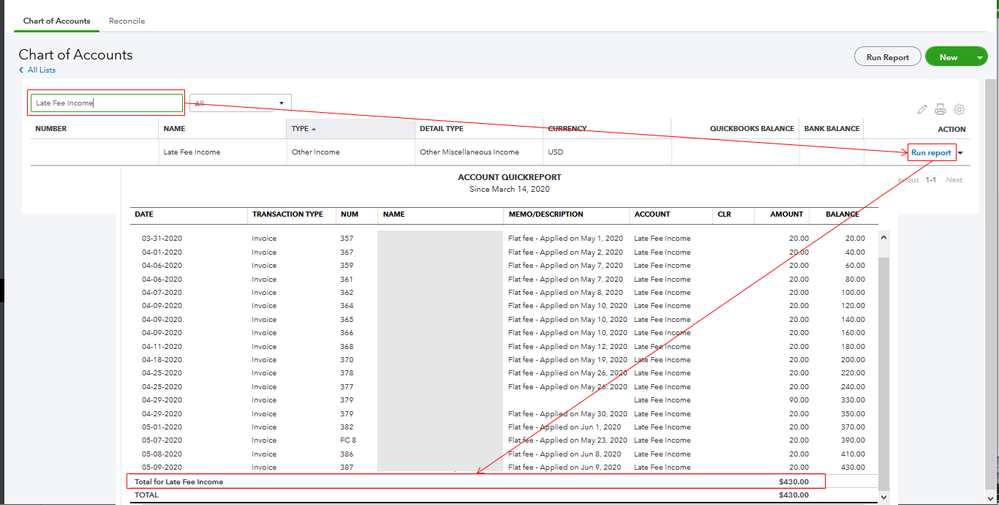
Task: Click the Other Income type cell
Action: pos(316,153)
